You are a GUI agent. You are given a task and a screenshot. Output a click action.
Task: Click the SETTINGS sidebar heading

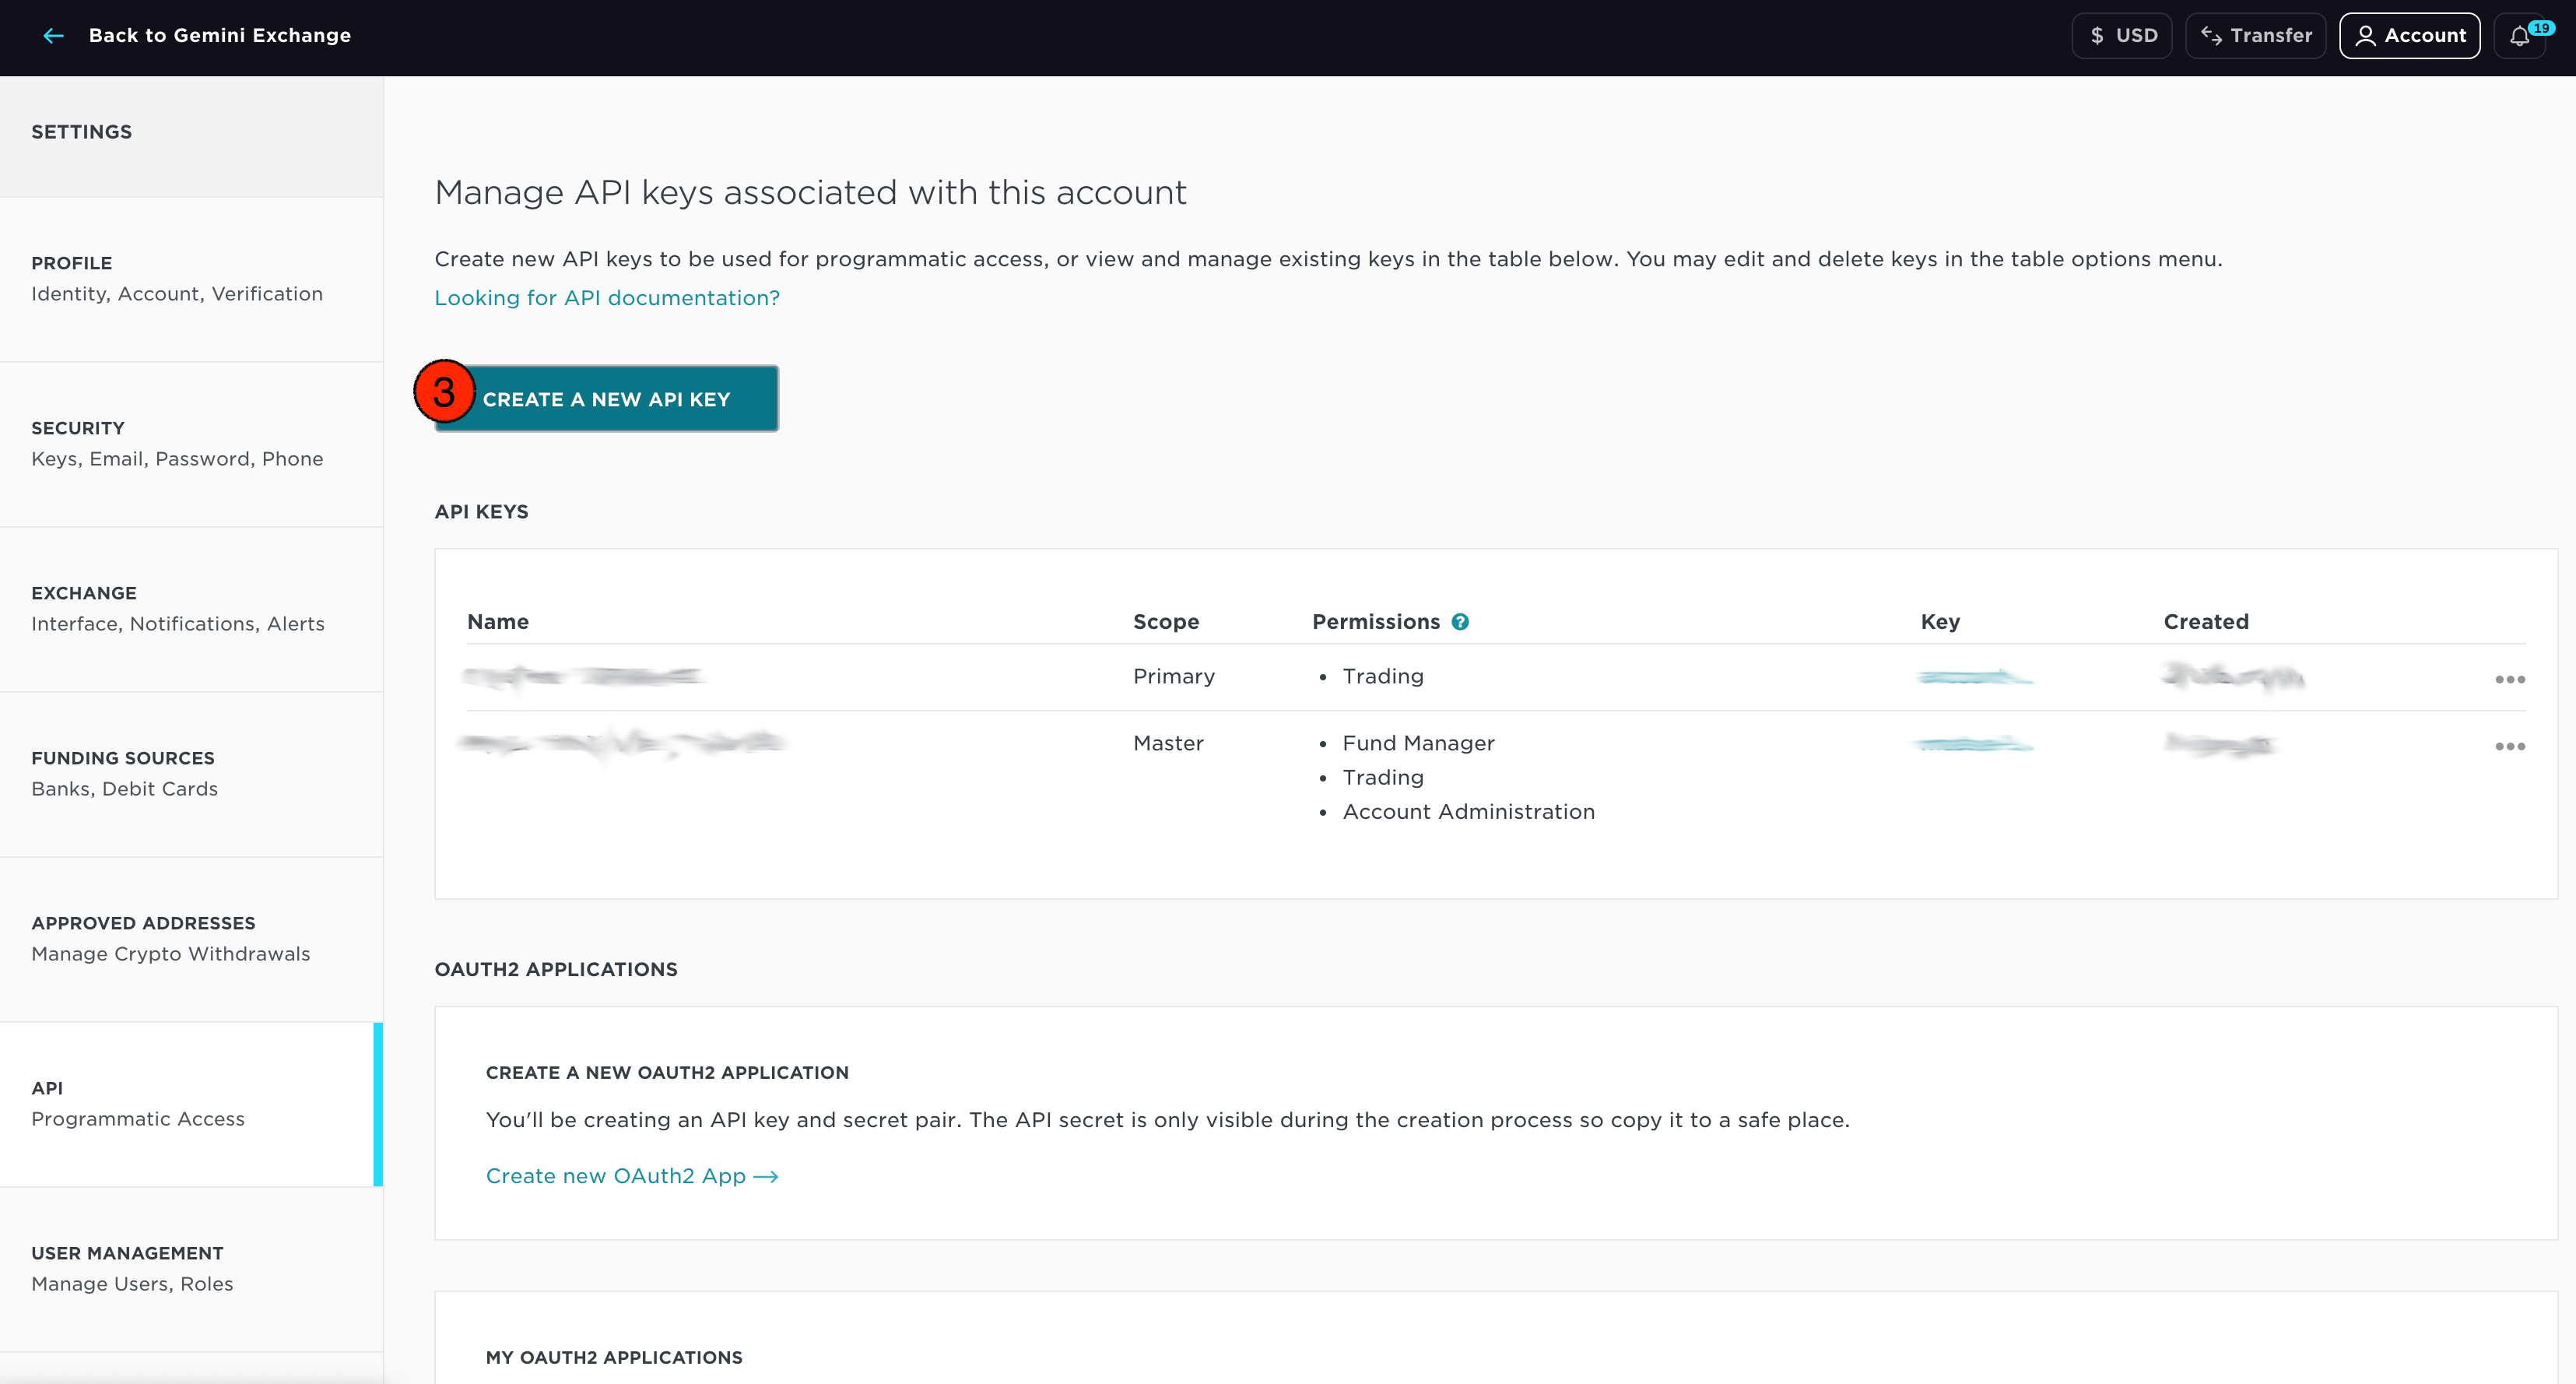(x=81, y=132)
